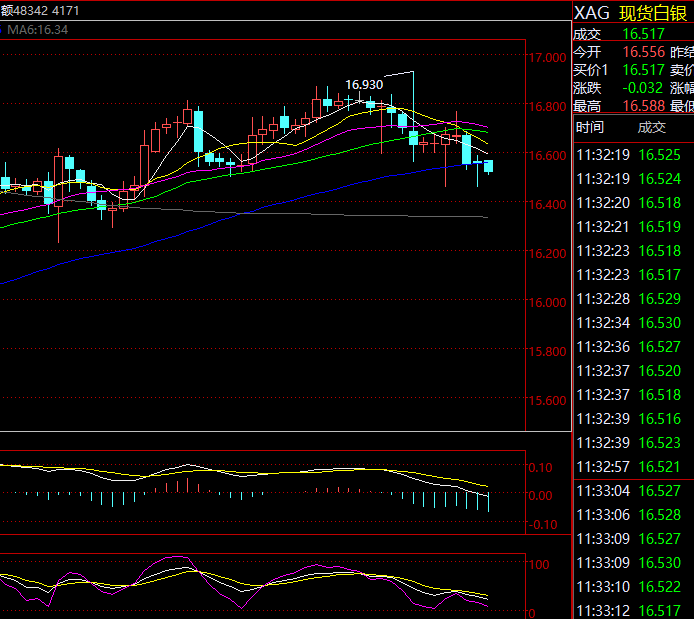Select the trade at 11:32:34
Screen dimensions: 694x619
click(634, 323)
